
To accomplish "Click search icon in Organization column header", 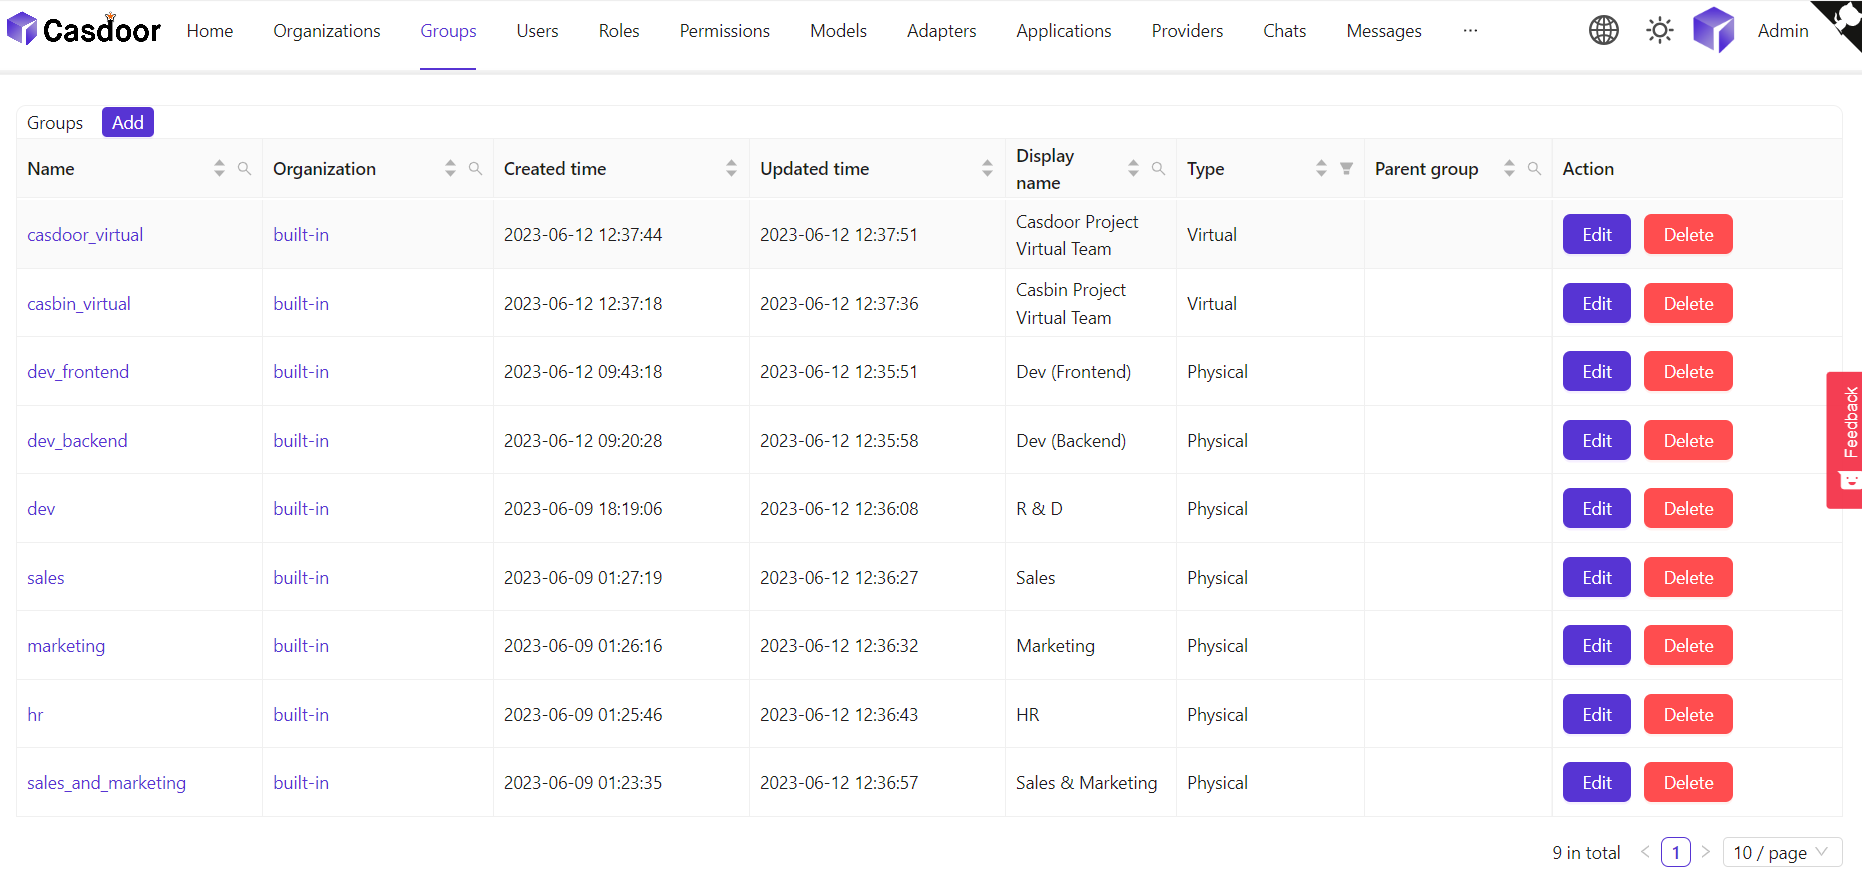I will pyautogui.click(x=475, y=169).
